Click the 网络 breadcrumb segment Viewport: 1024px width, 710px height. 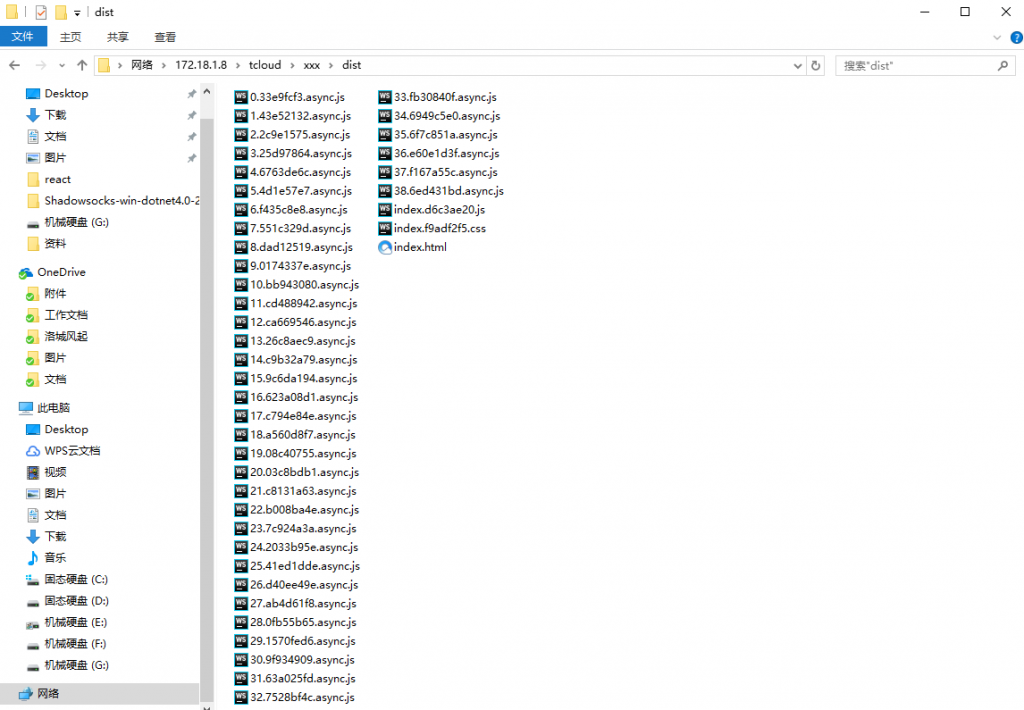pos(142,65)
